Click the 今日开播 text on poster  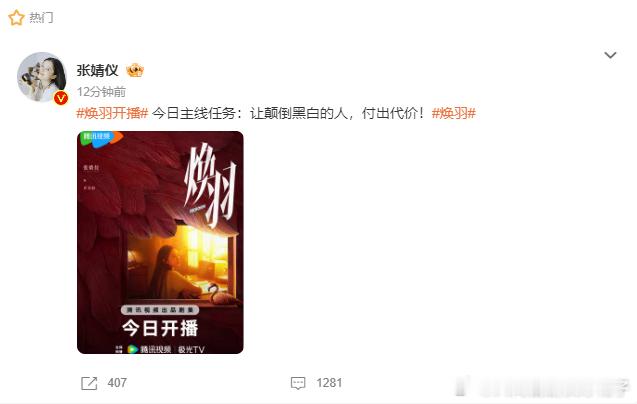point(160,328)
